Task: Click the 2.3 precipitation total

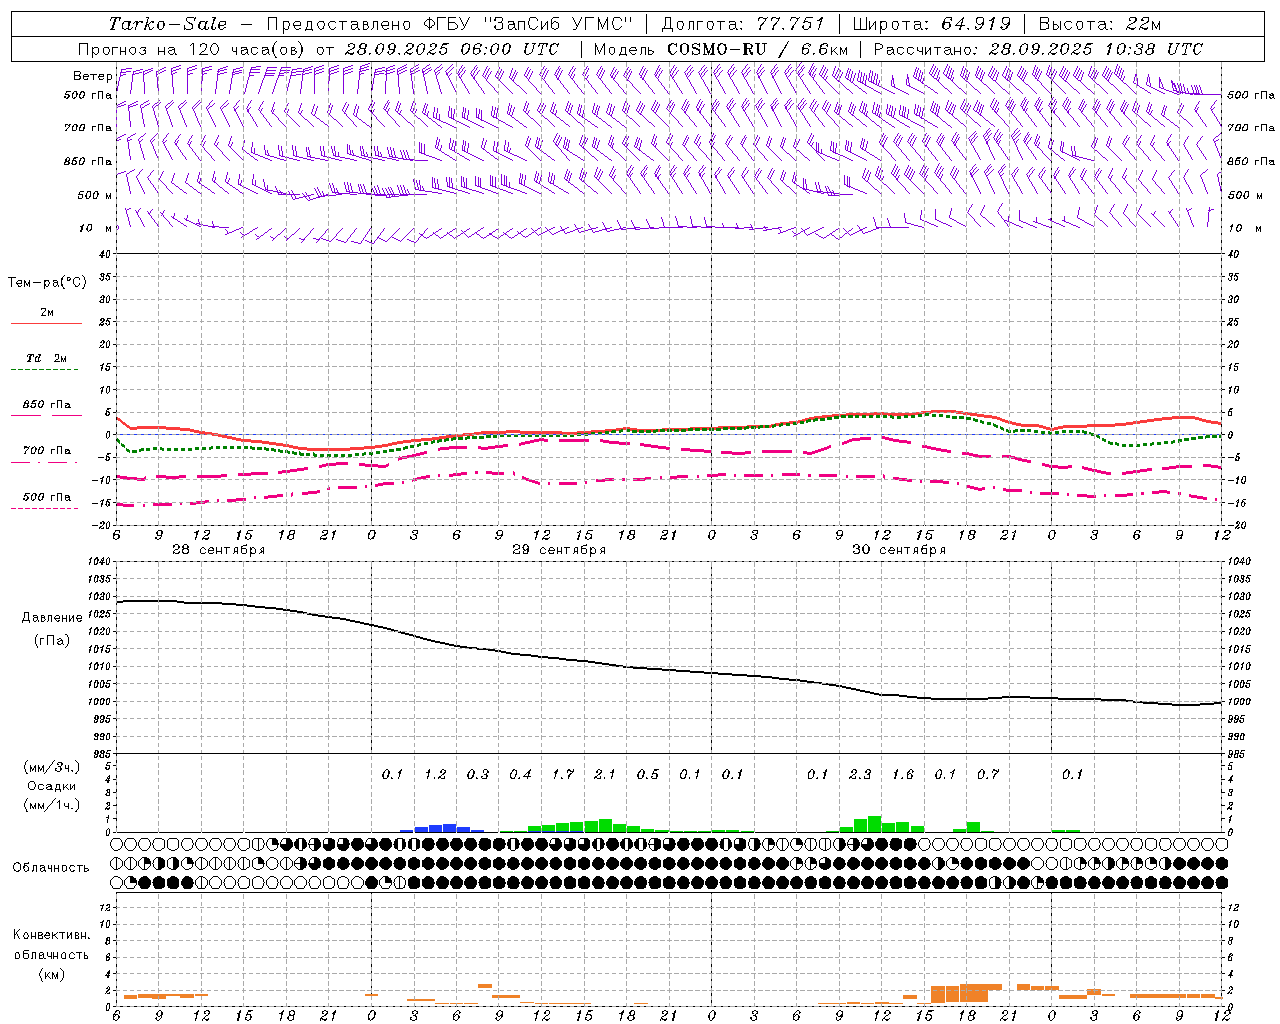Action: [860, 775]
